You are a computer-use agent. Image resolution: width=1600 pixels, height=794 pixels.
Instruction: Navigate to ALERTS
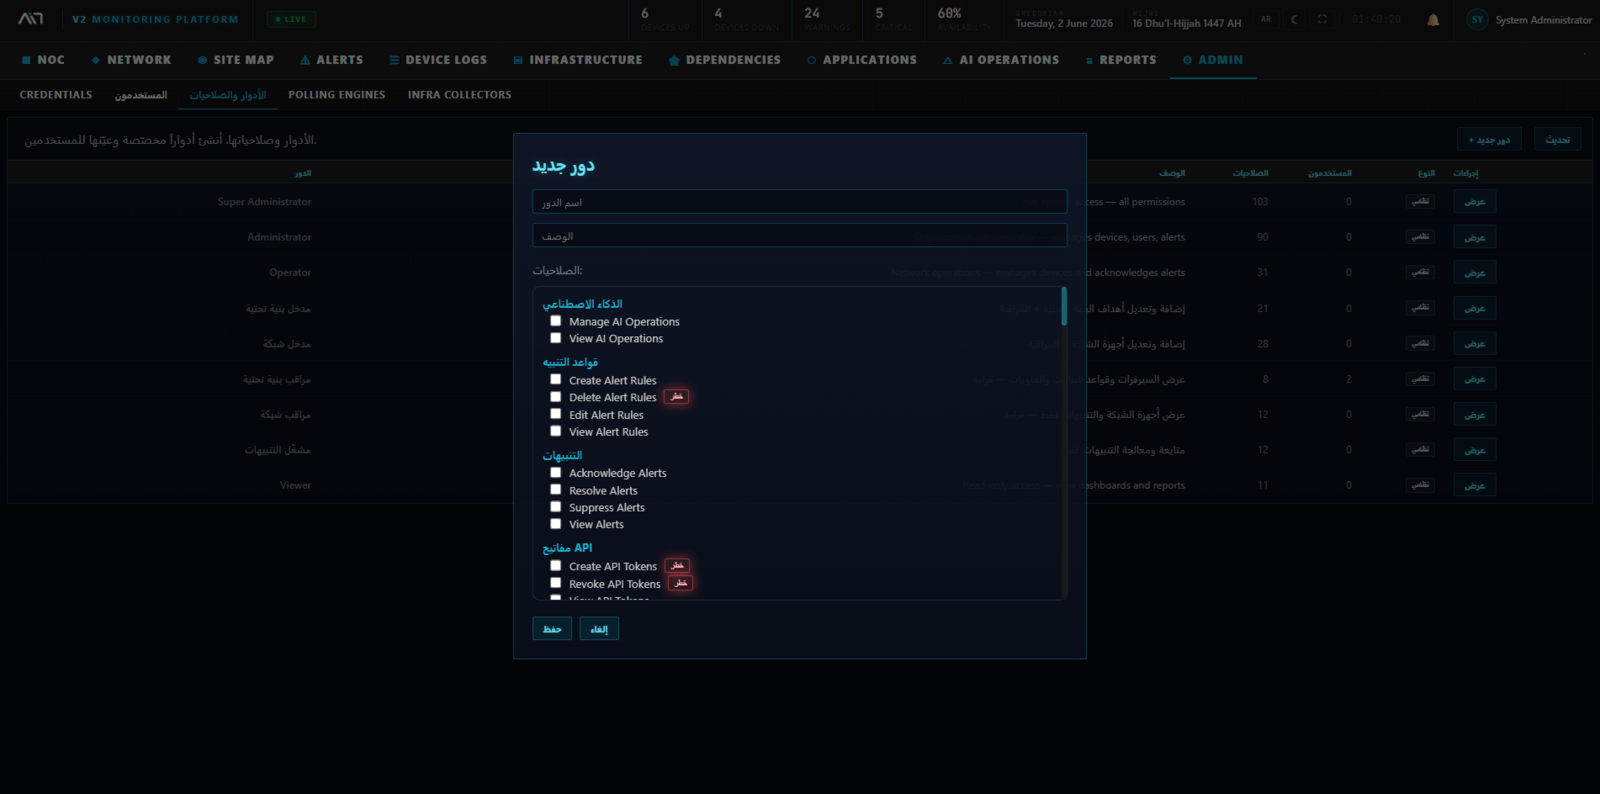click(x=332, y=60)
